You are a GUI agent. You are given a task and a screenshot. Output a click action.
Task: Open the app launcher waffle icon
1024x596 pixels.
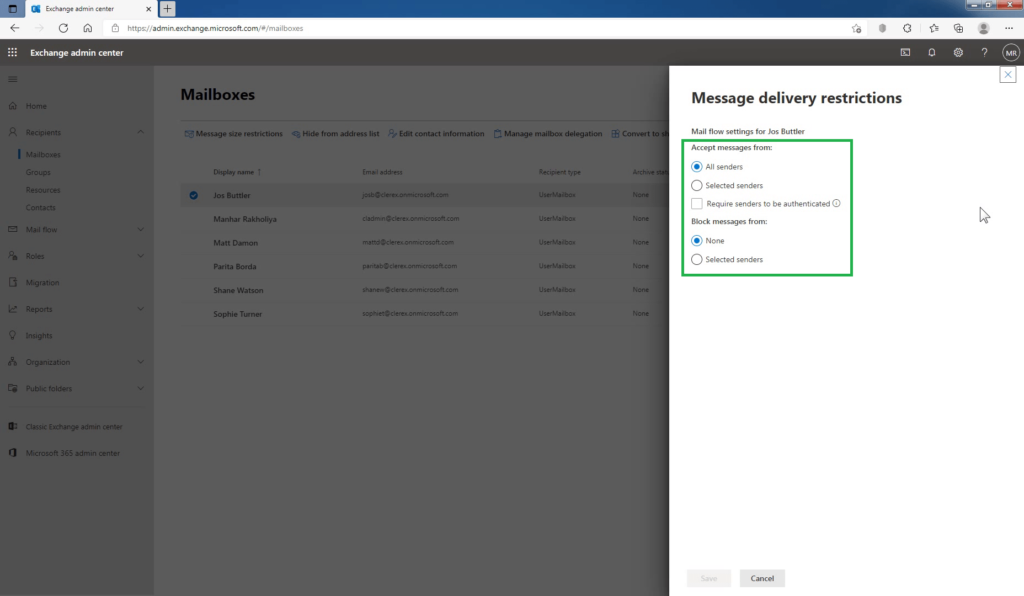12,52
